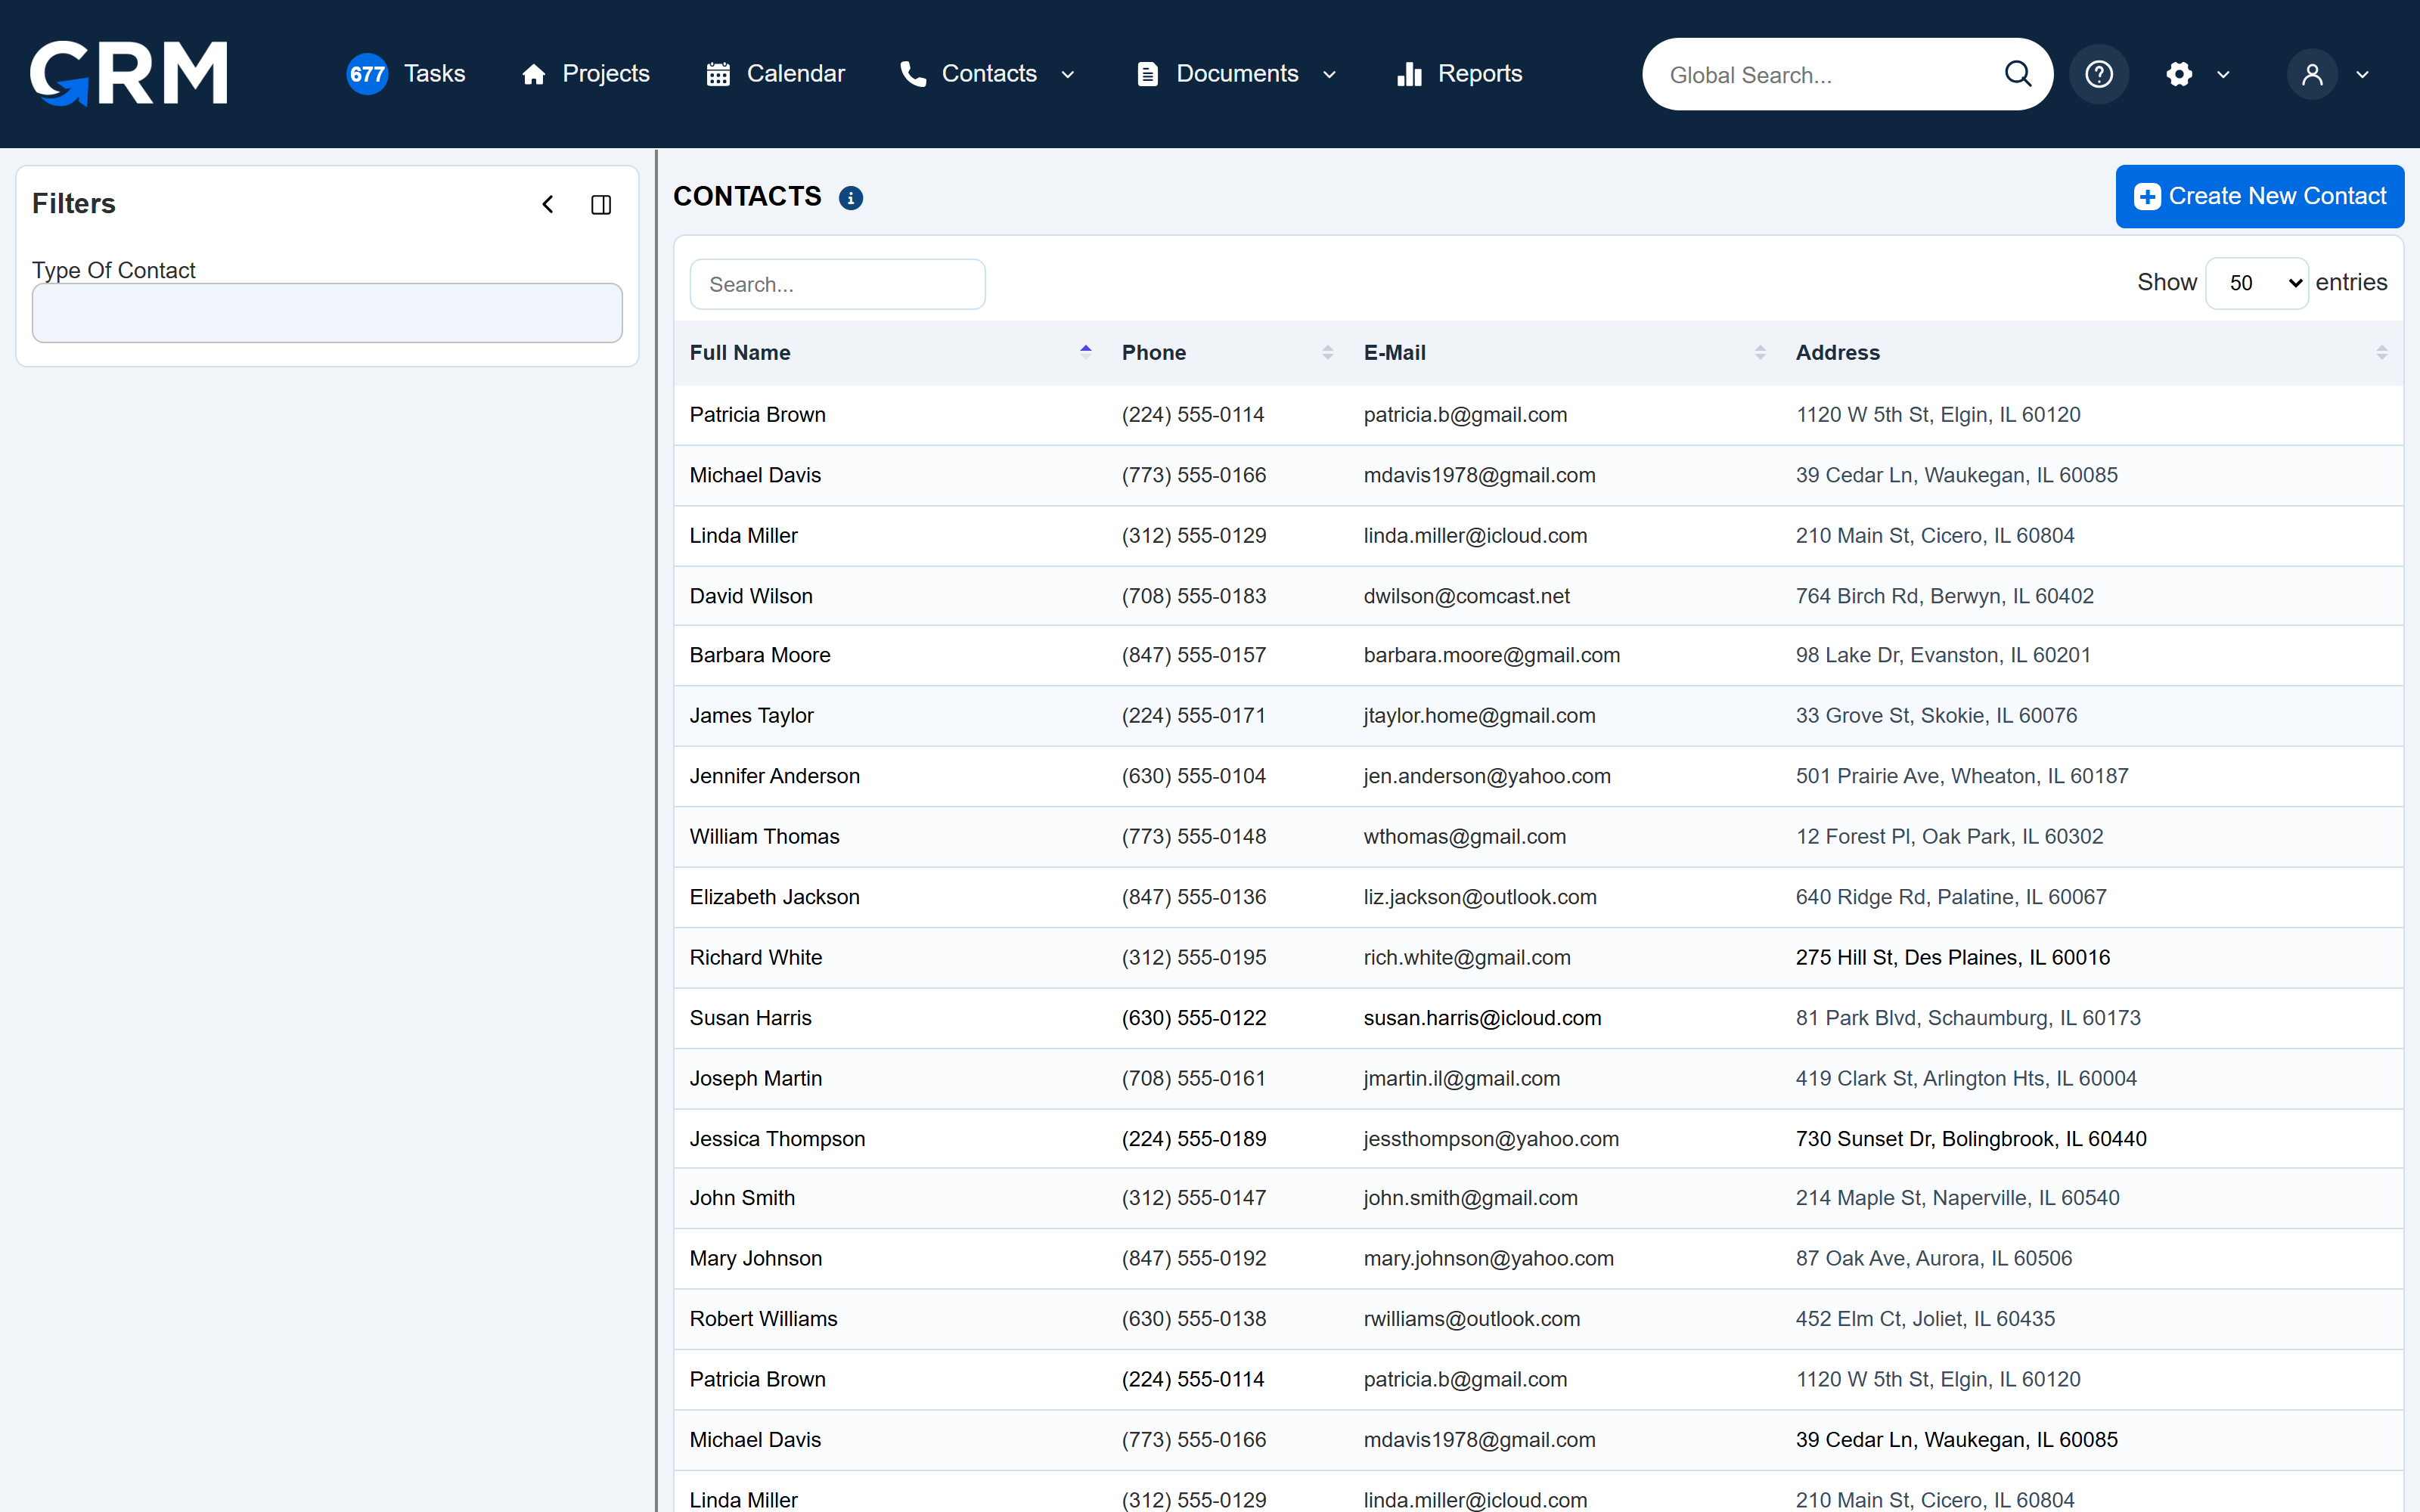Click Richard White's name

point(755,957)
